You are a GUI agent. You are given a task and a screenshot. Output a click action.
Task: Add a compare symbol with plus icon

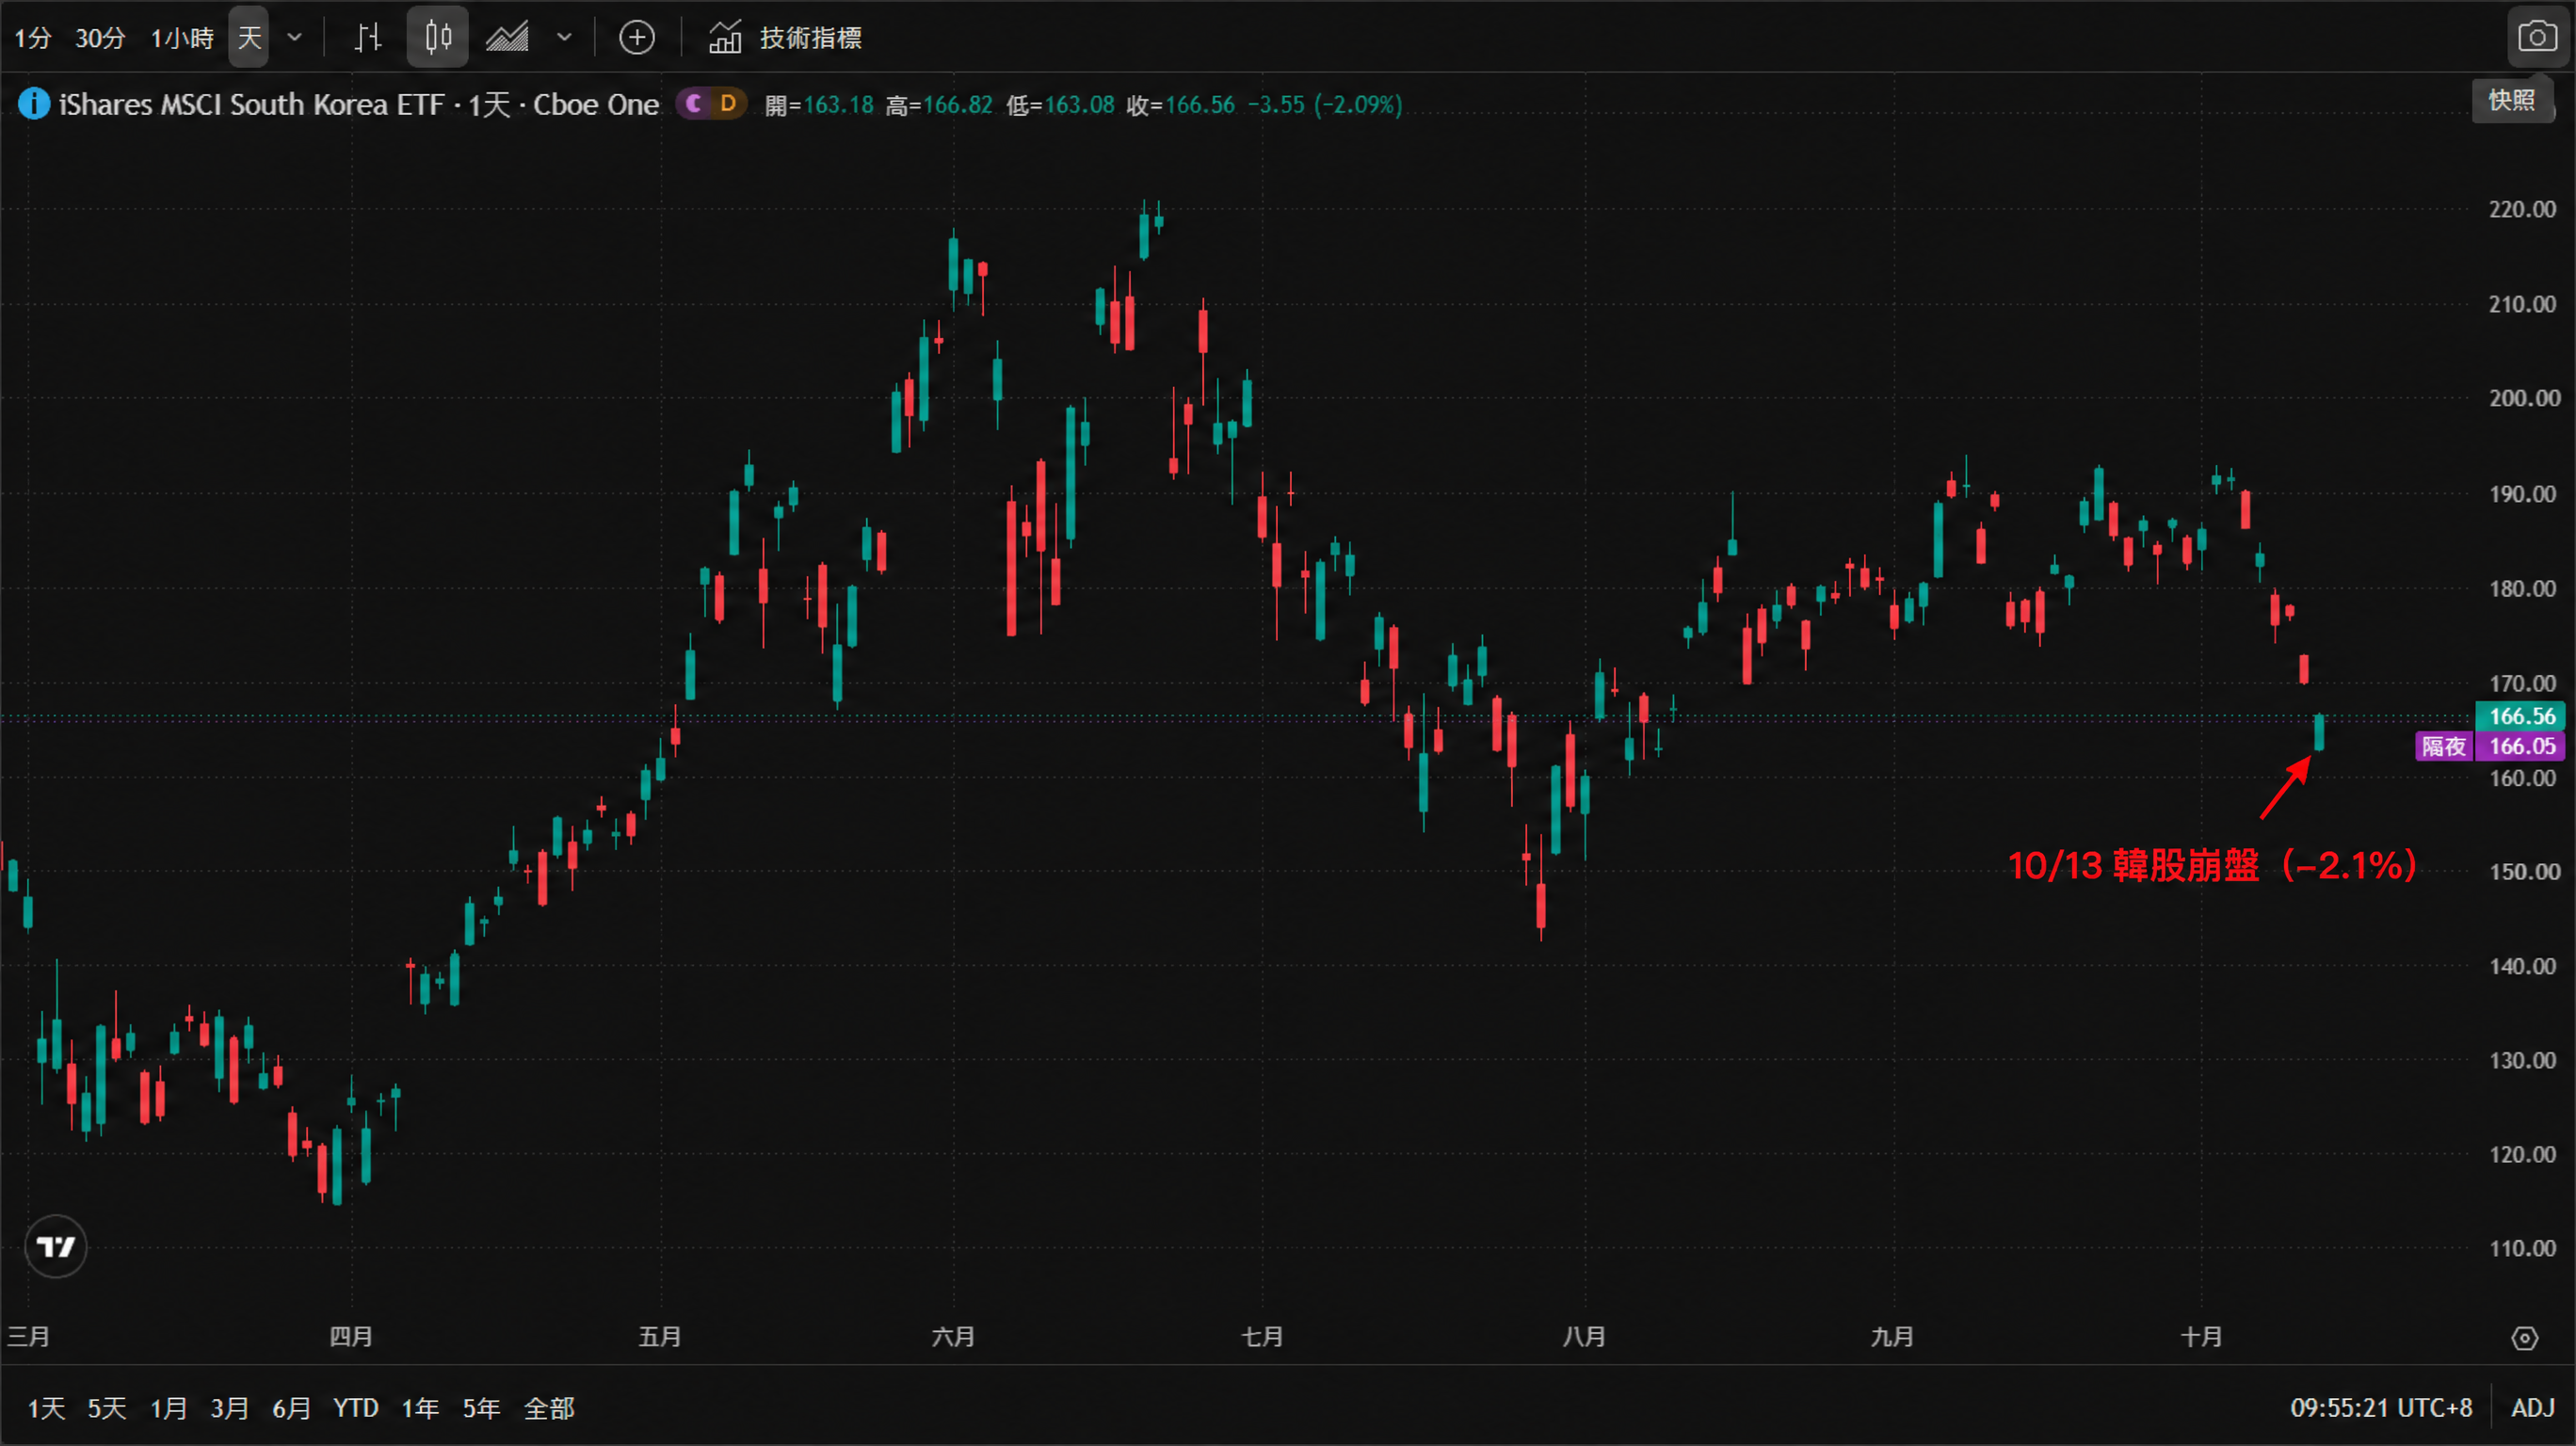[x=637, y=38]
